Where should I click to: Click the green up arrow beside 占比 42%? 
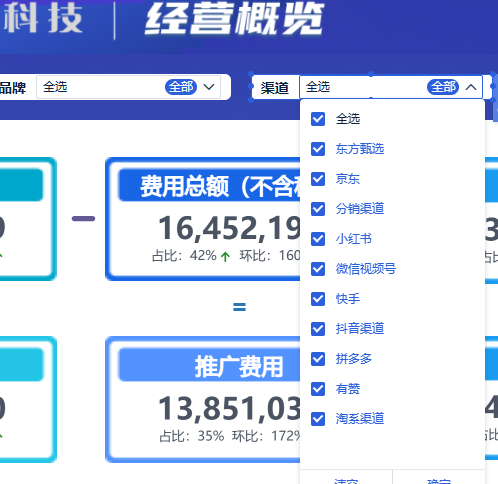[x=225, y=256]
